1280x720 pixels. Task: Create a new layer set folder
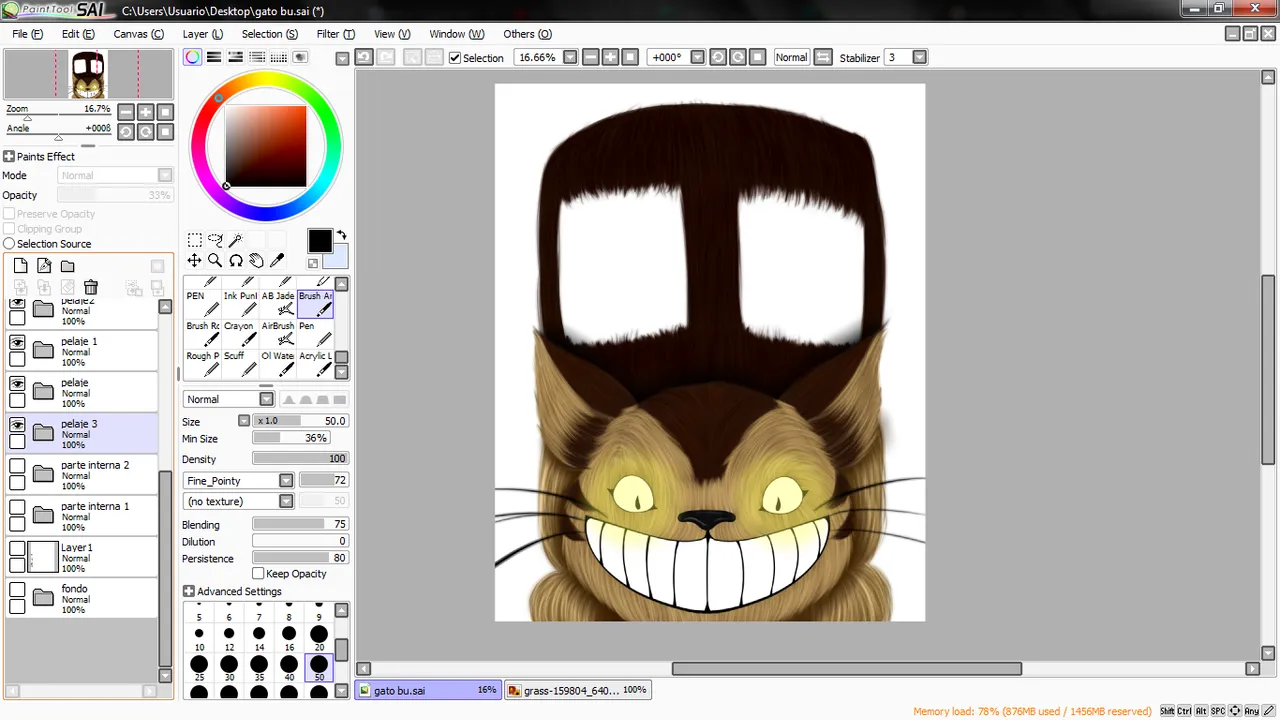point(67,266)
